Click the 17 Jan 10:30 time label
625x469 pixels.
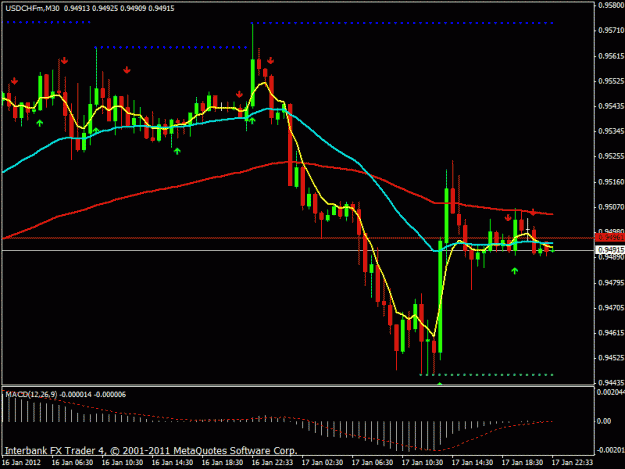point(422,463)
